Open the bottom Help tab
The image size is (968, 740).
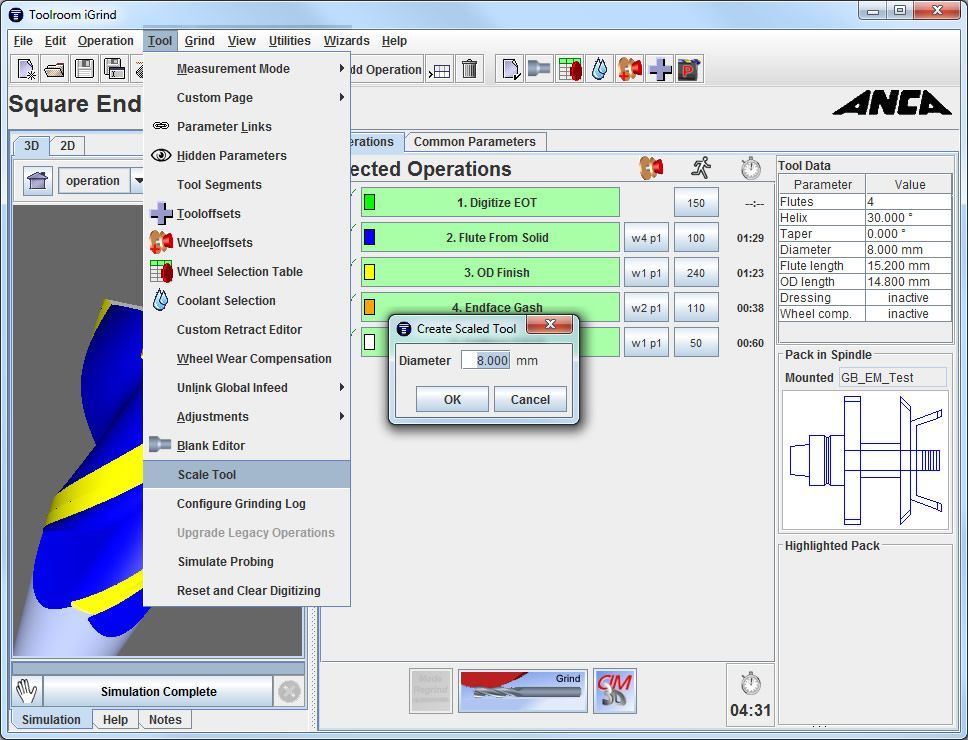tap(115, 720)
